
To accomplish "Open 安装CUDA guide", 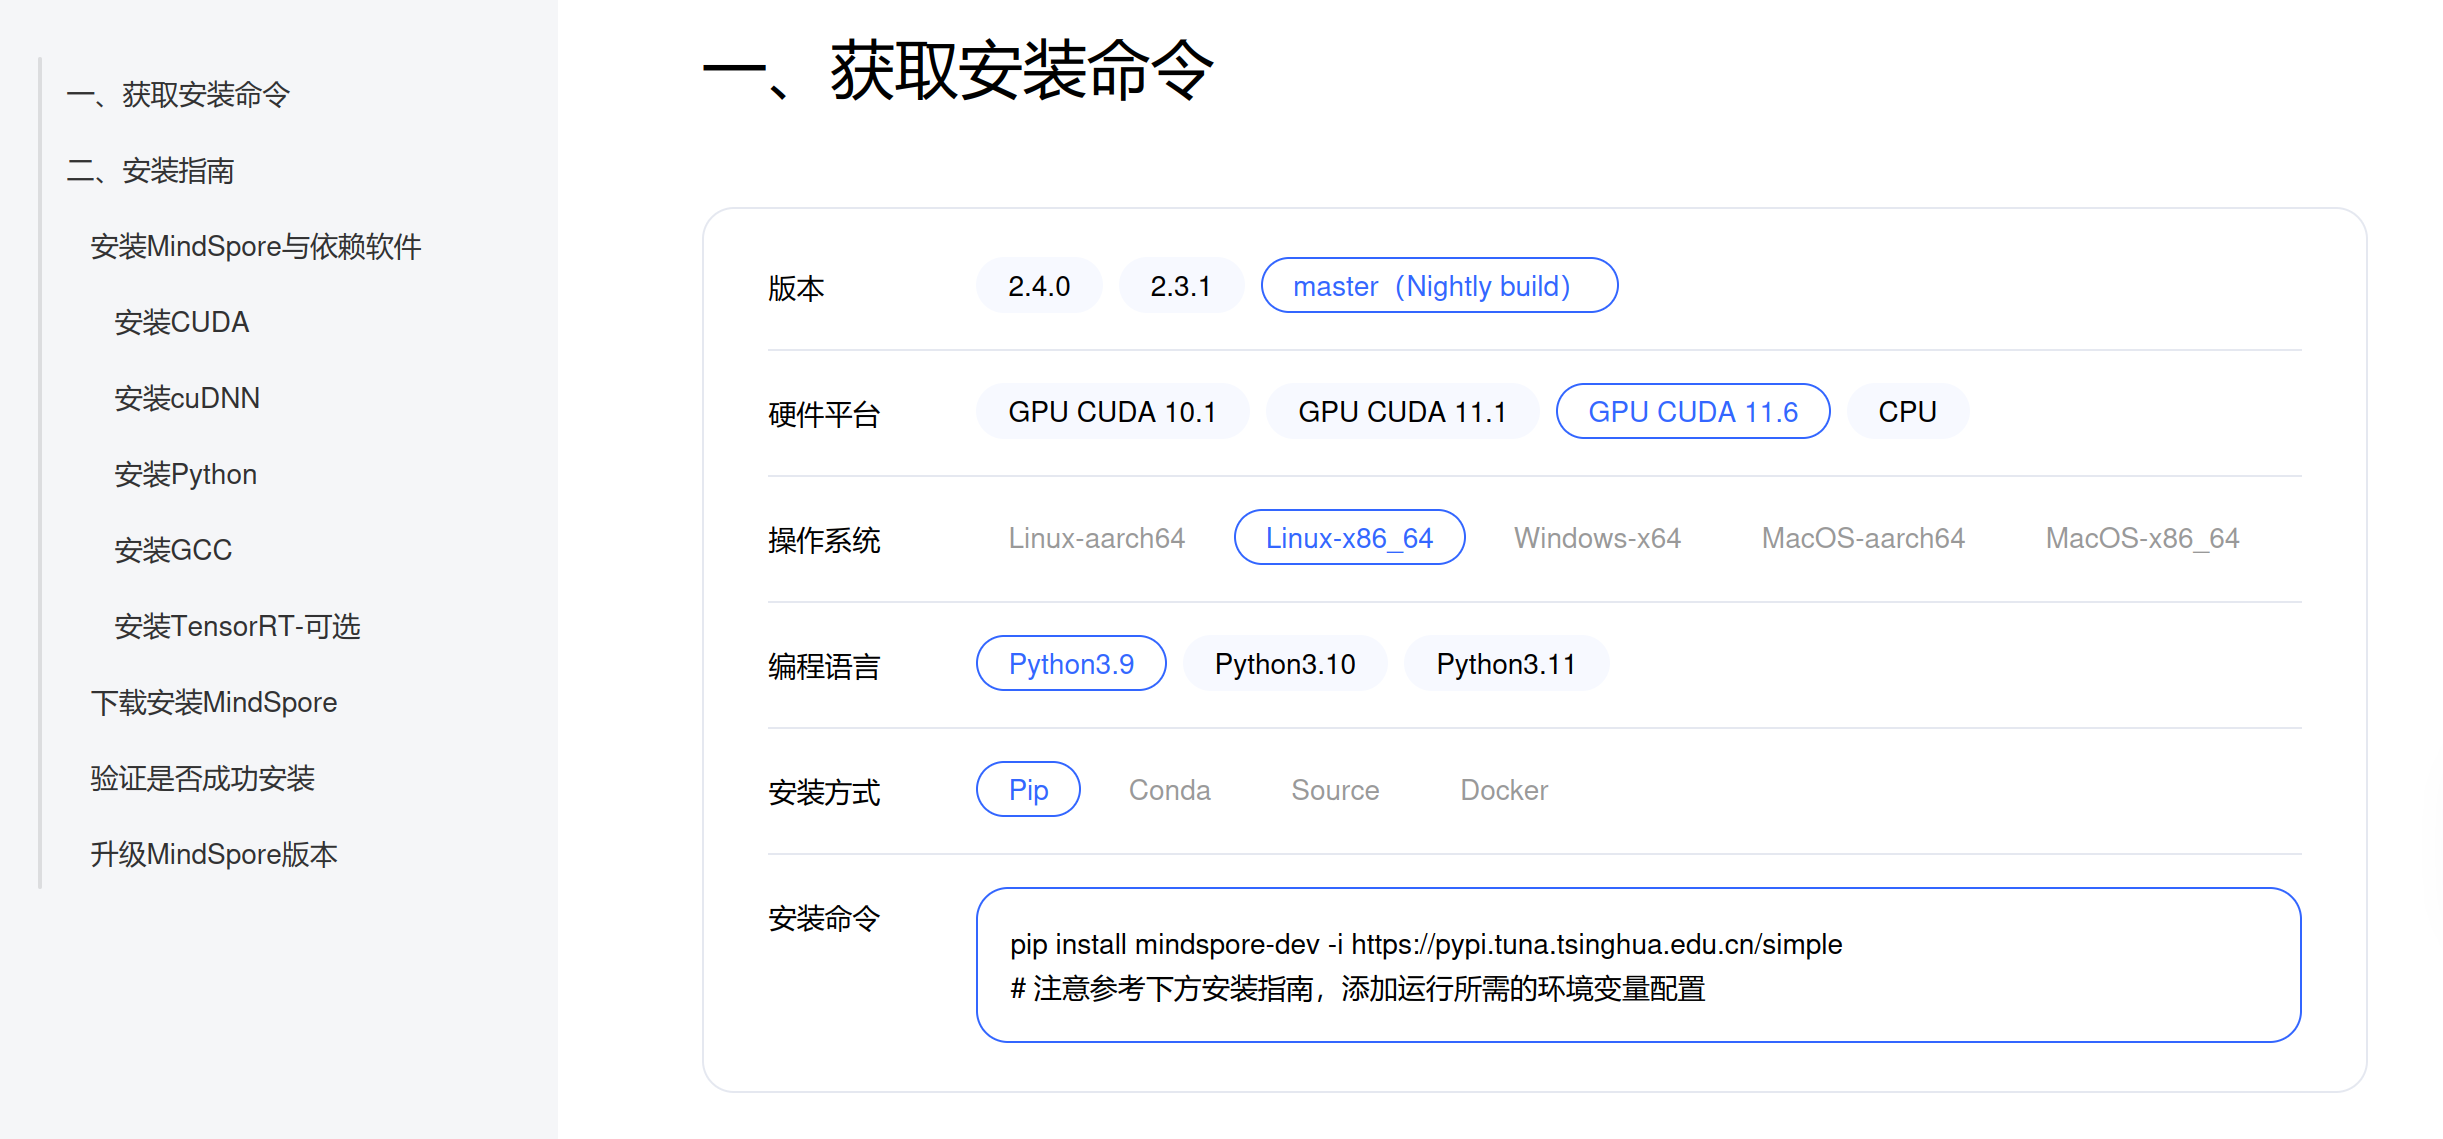I will pos(182,322).
